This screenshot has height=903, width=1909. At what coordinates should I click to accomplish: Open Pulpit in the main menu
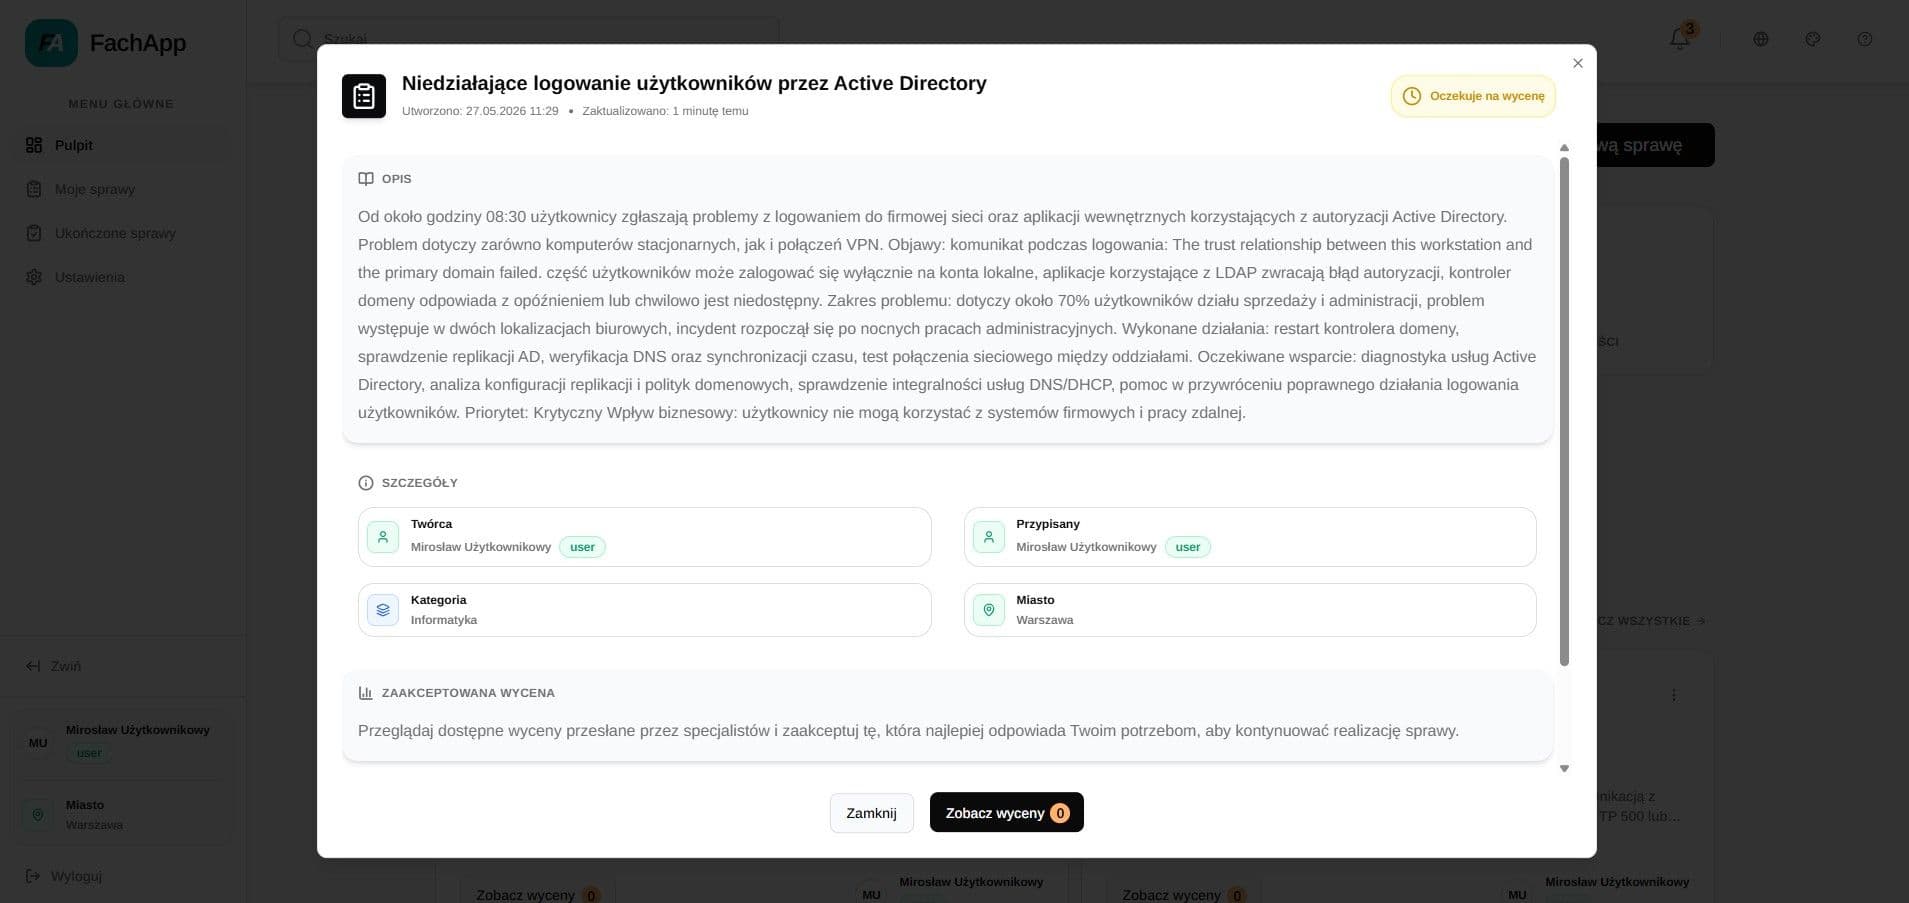tap(121, 145)
